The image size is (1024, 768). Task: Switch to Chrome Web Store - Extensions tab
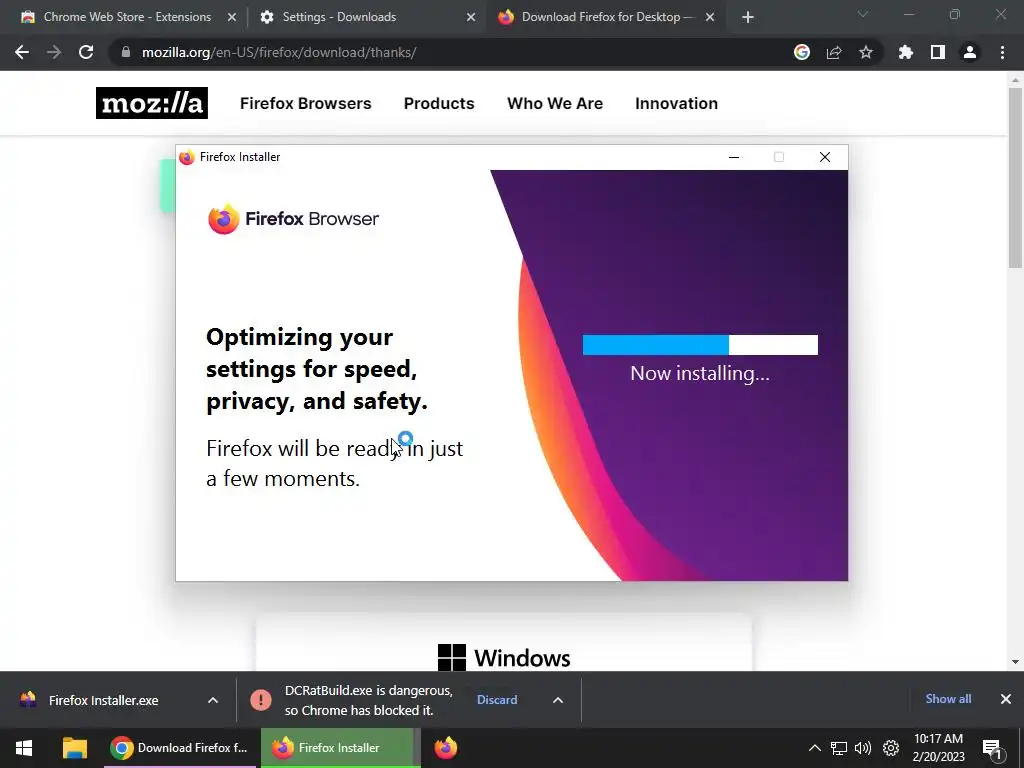point(127,17)
